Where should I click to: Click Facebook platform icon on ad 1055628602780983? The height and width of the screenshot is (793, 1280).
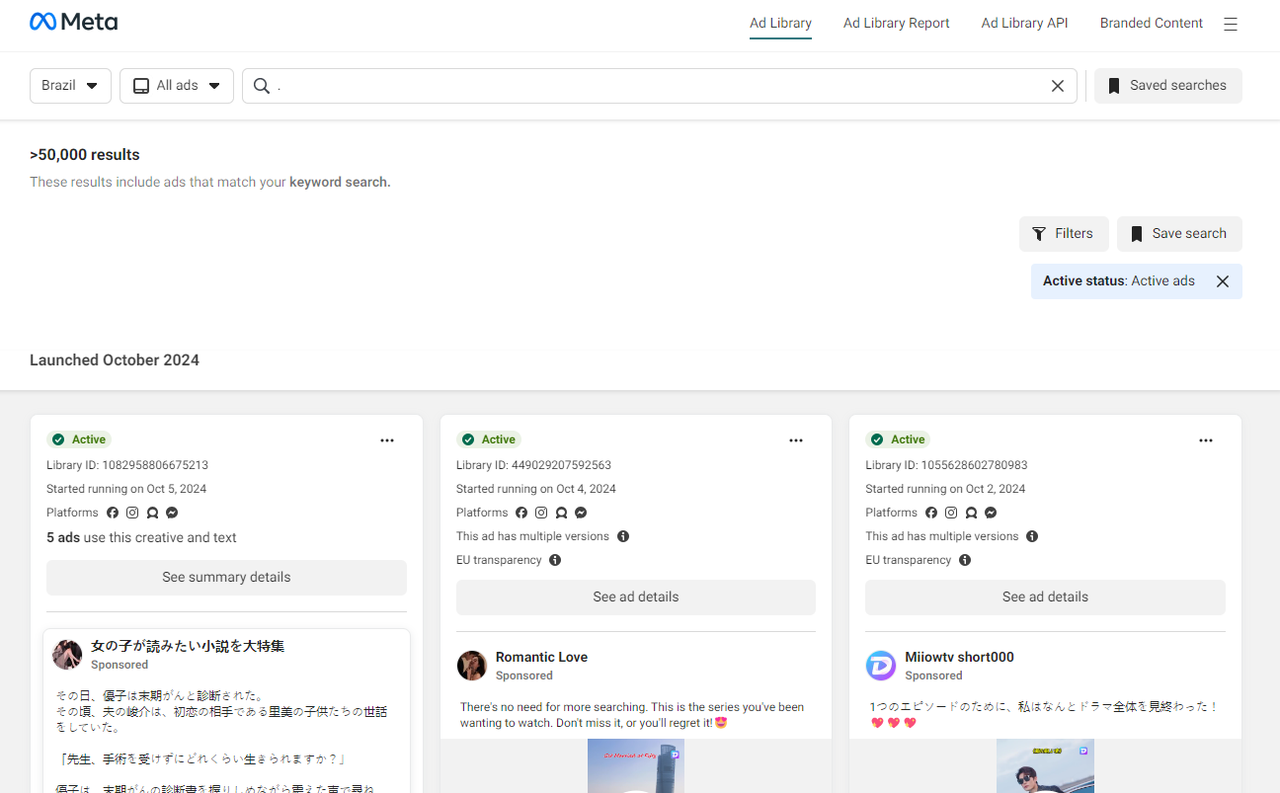click(931, 513)
